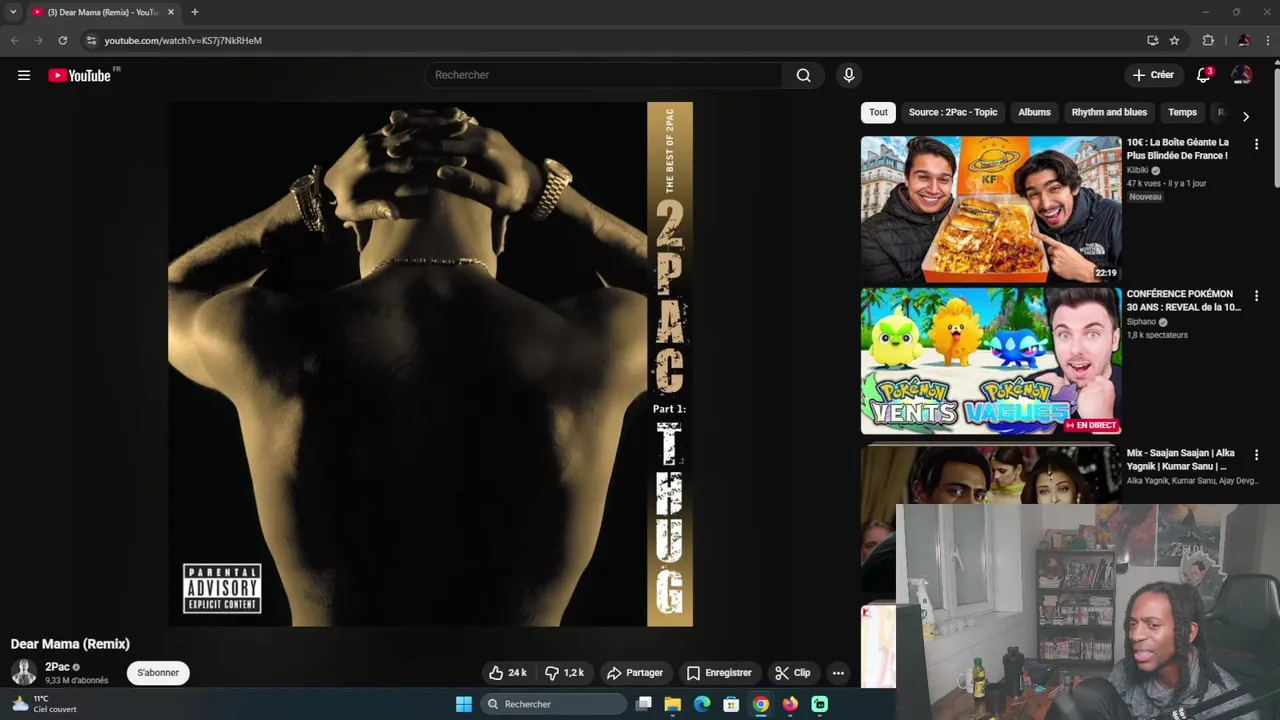
Task: Open Firefox from the taskbar
Action: click(790, 704)
